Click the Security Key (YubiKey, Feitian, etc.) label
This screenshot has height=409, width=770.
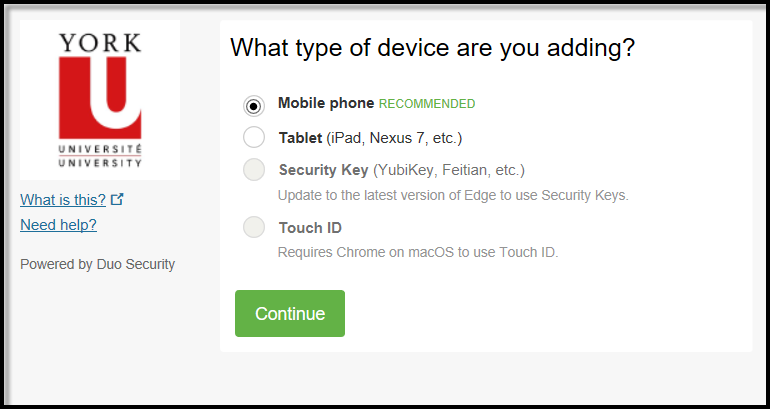point(402,170)
